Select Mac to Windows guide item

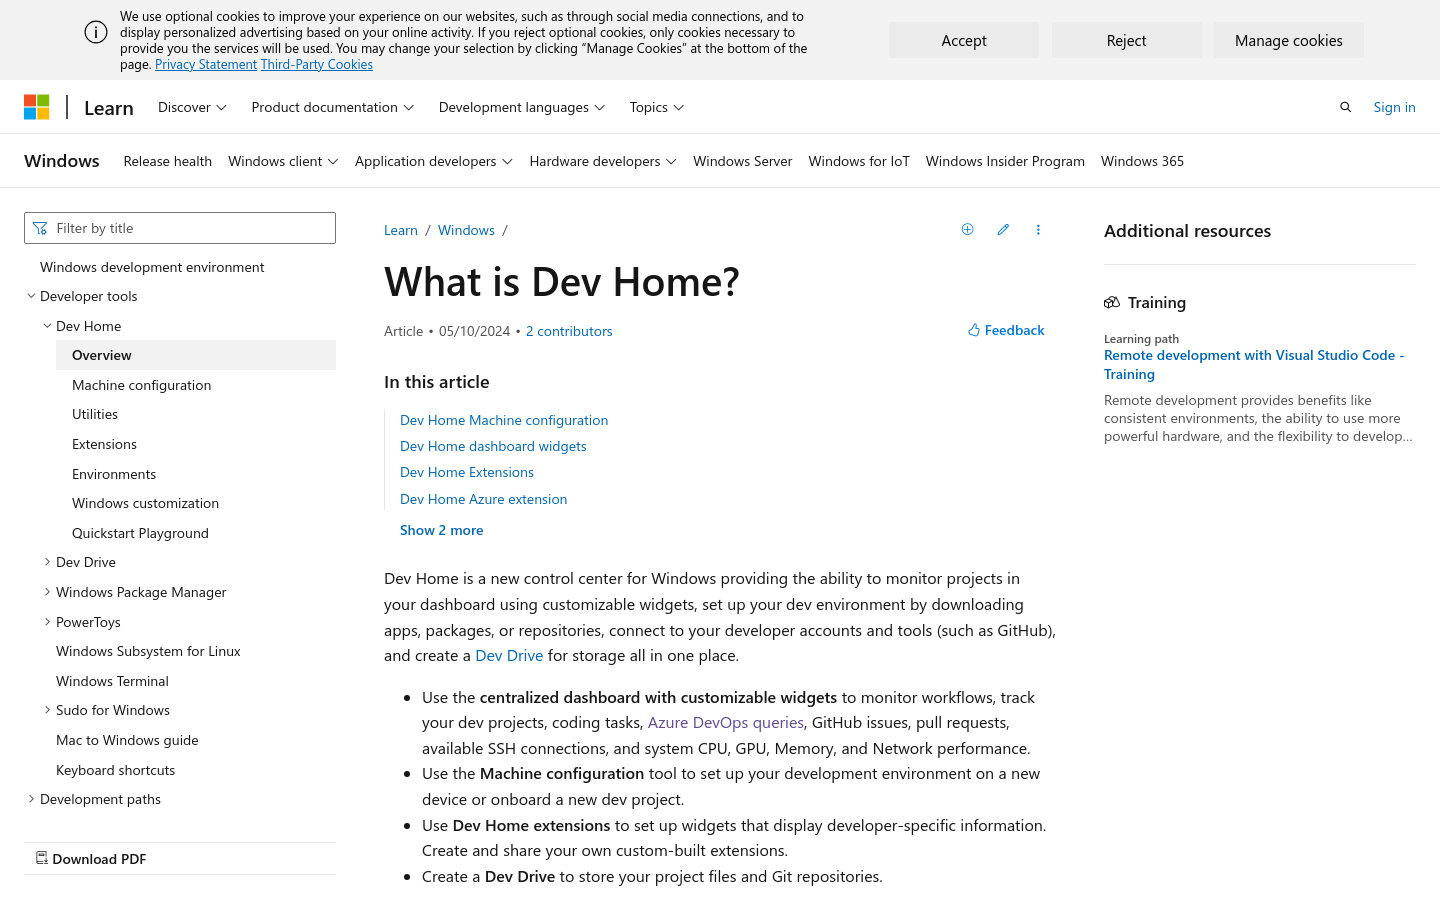[127, 740]
